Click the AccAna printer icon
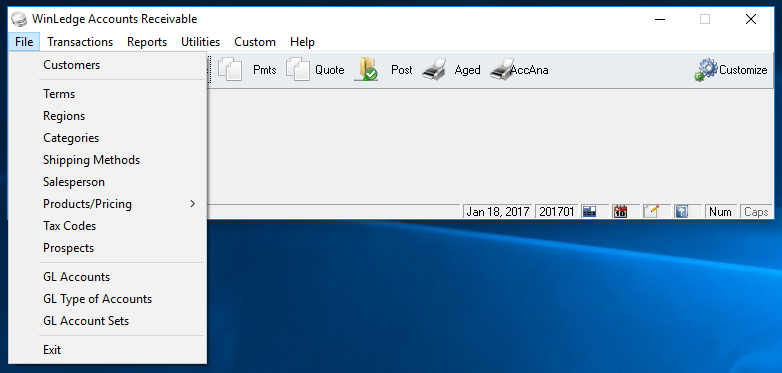The width and height of the screenshot is (782, 373). tap(502, 70)
